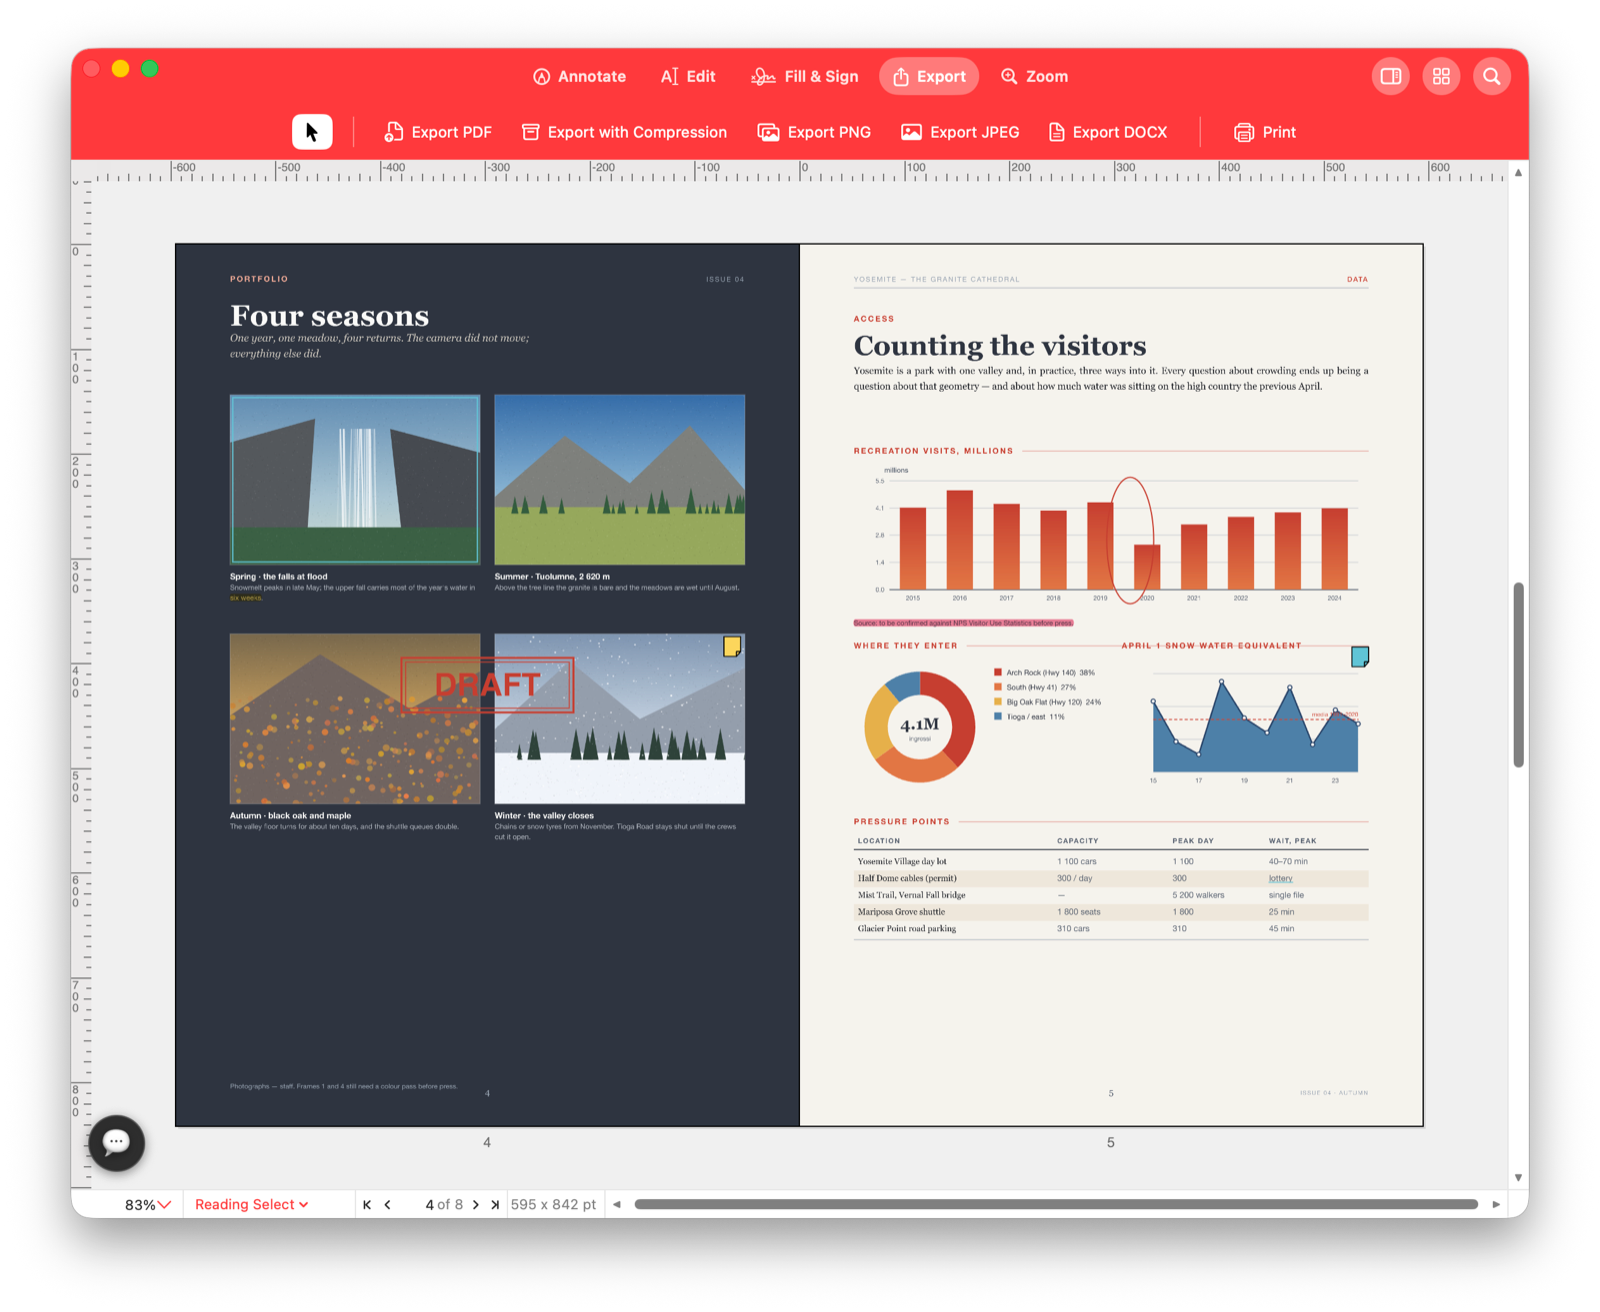Select the Spring falls at flood photo
The width and height of the screenshot is (1600, 1312).
click(355, 479)
